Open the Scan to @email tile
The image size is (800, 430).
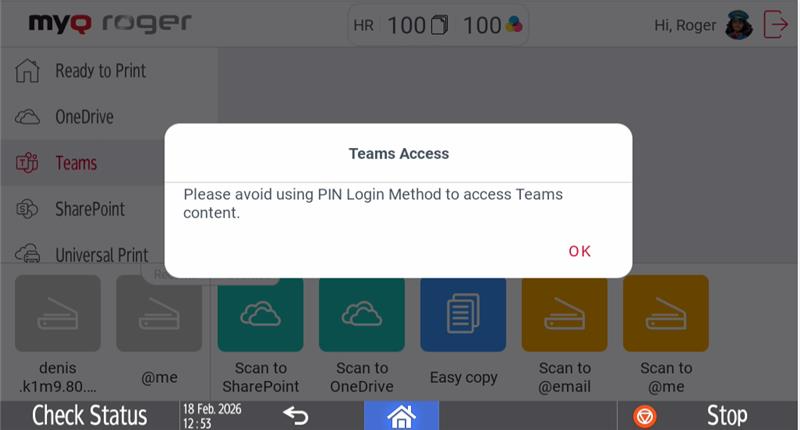(564, 314)
